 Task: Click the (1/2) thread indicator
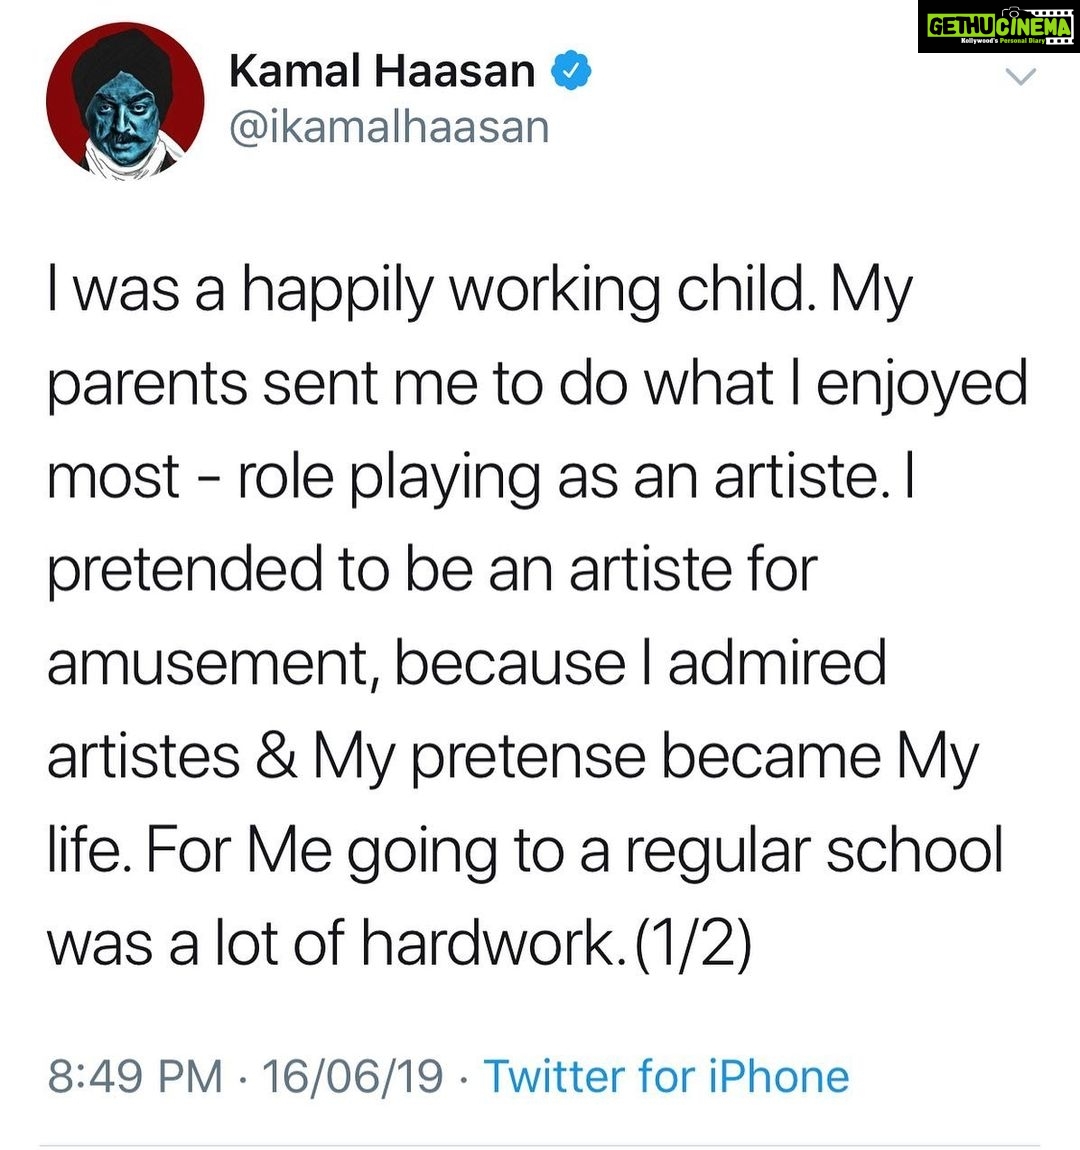coord(693,943)
